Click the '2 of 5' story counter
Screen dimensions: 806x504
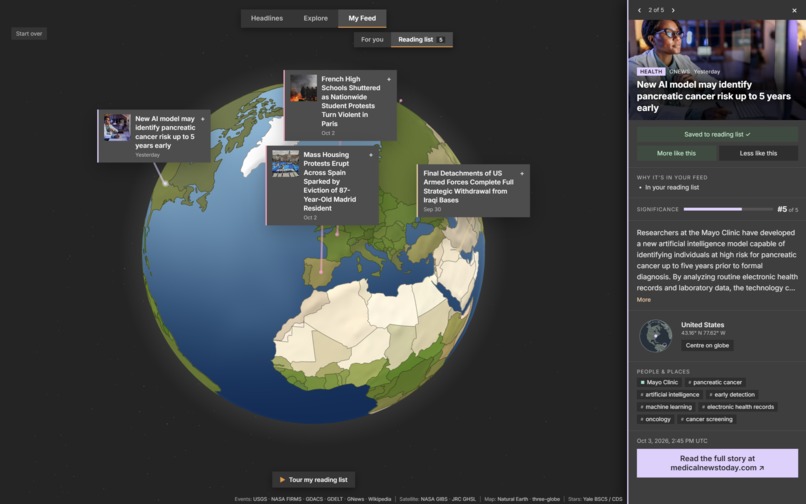tap(656, 10)
